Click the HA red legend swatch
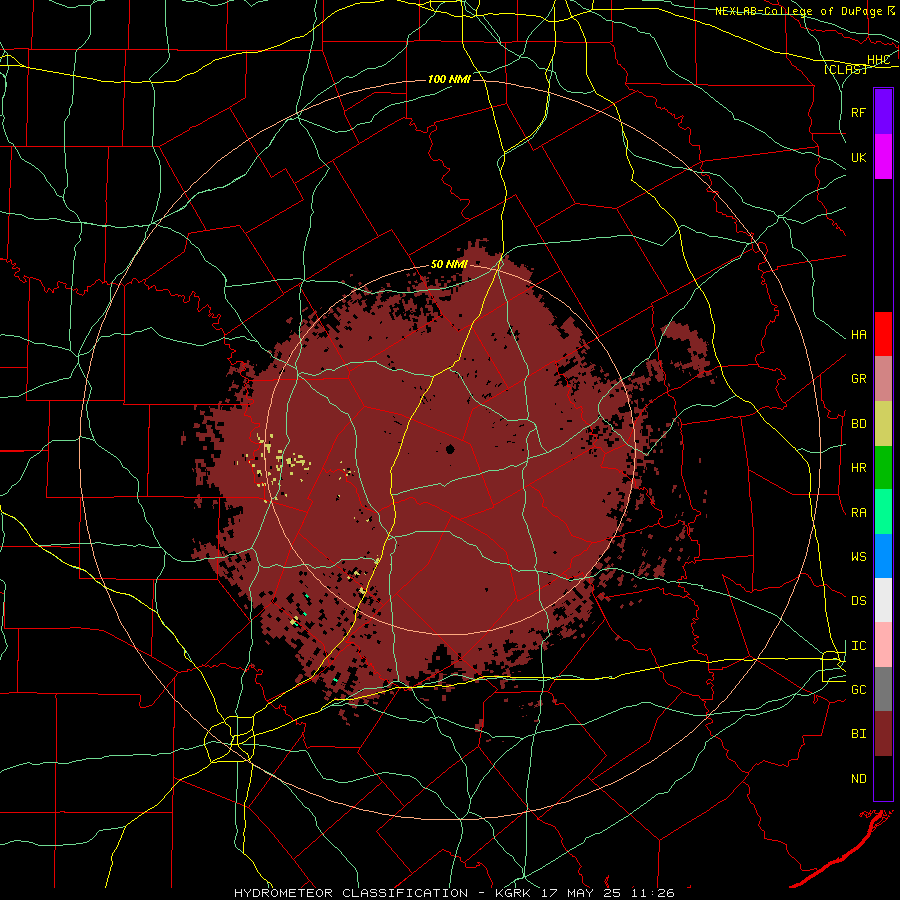Image resolution: width=900 pixels, height=900 pixels. 883,334
